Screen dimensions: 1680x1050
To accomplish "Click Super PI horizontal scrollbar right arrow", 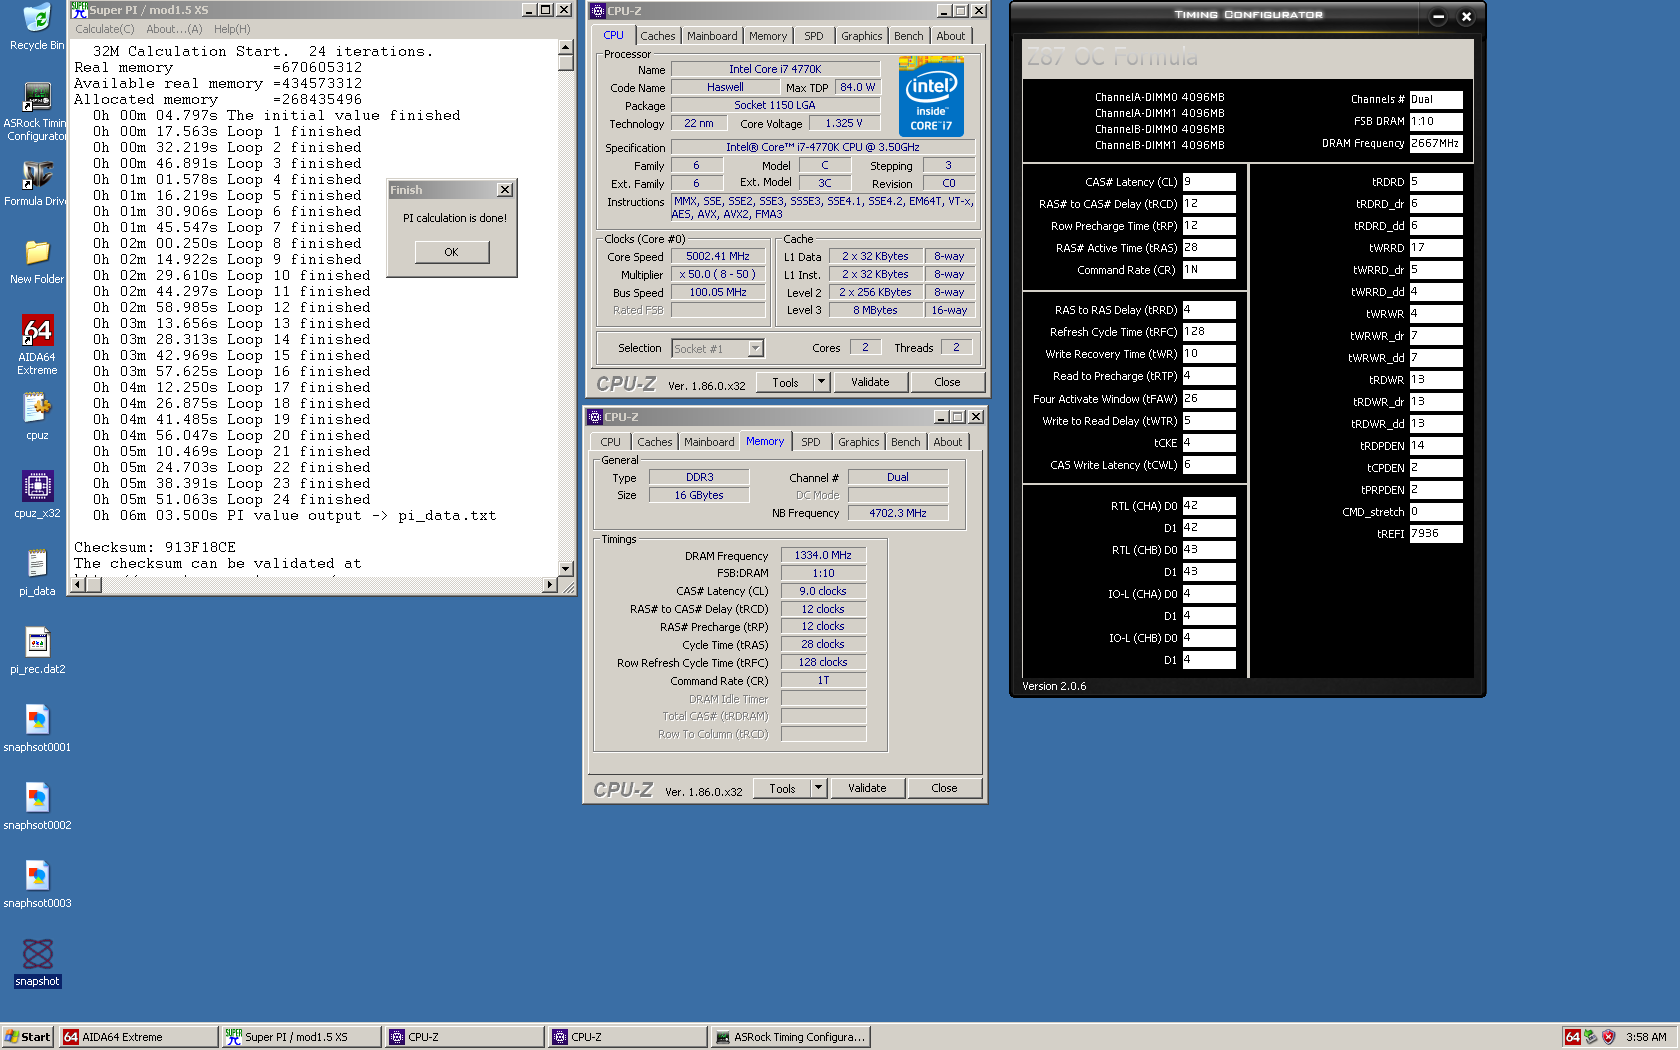I will click(x=549, y=585).
